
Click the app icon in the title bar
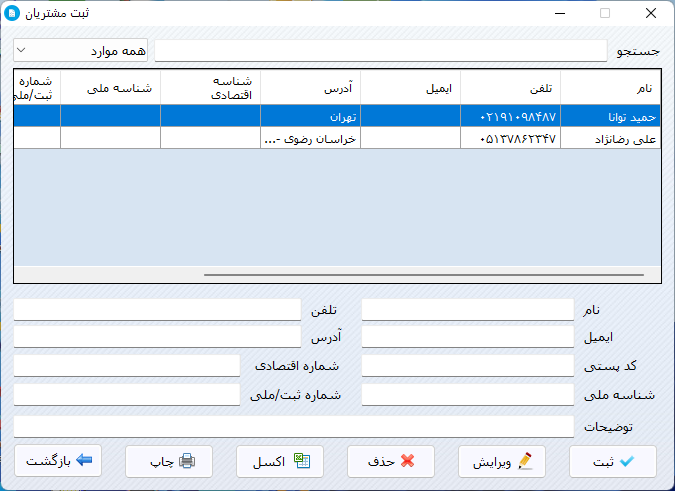[x=12, y=13]
